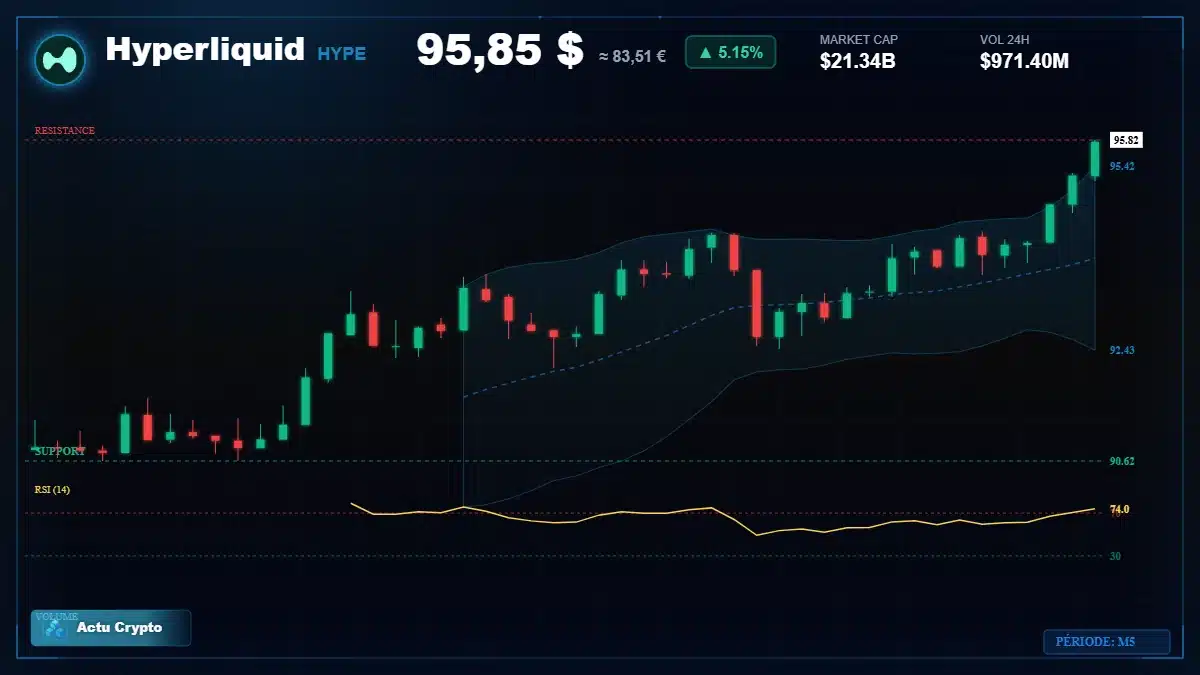Click the PÉRIODE: M5 timeframe button

point(1106,642)
